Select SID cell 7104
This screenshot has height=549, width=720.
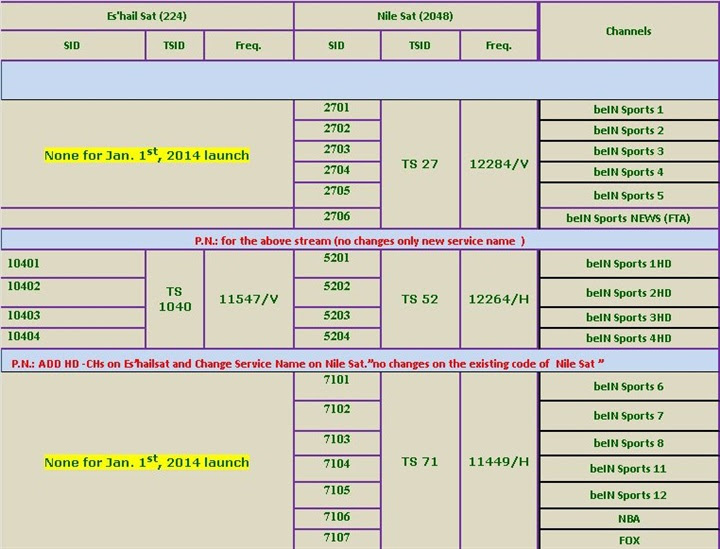tap(337, 468)
